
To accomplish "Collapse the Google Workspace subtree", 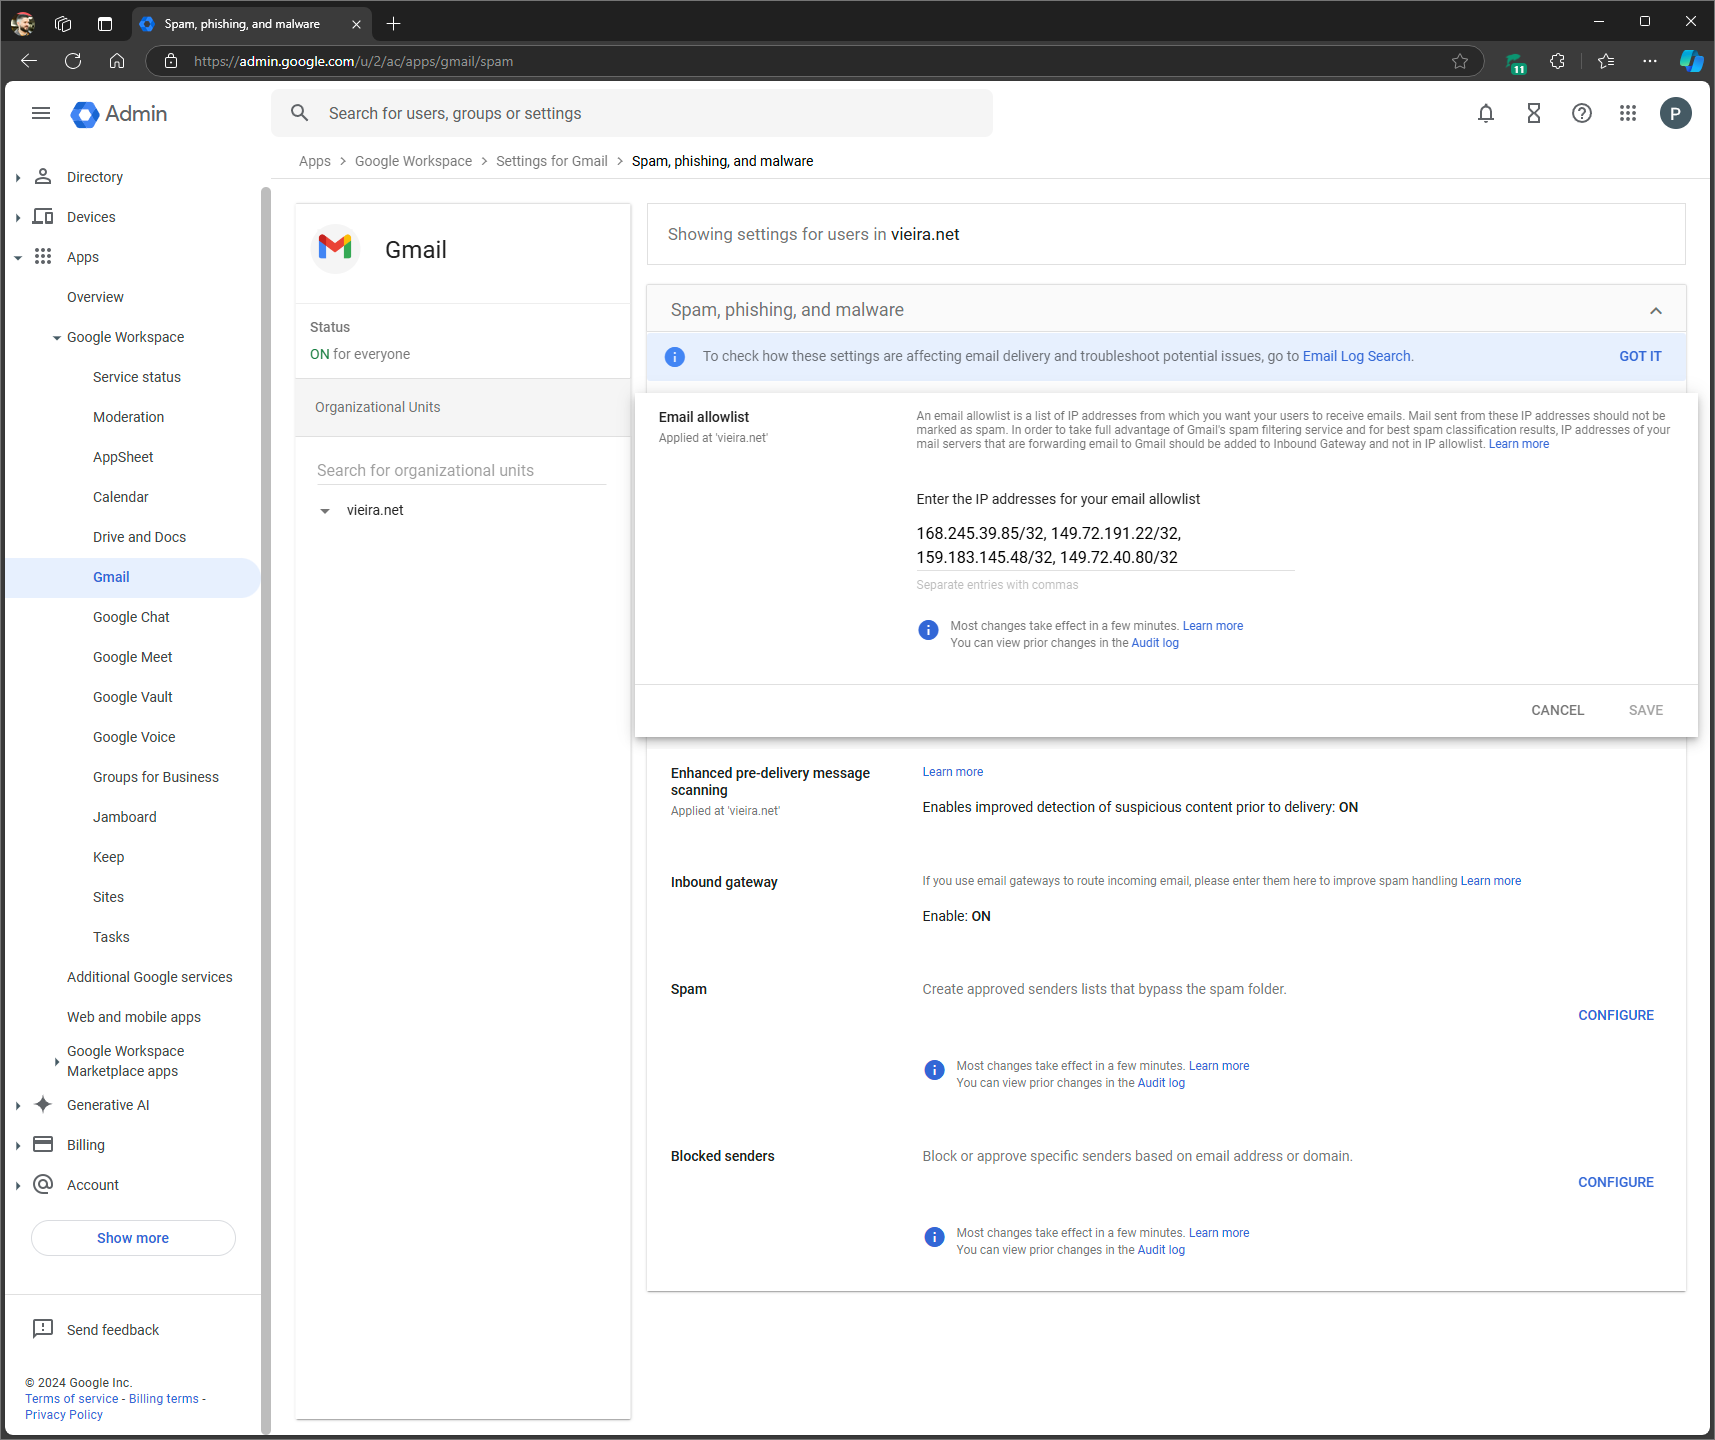I will point(57,337).
